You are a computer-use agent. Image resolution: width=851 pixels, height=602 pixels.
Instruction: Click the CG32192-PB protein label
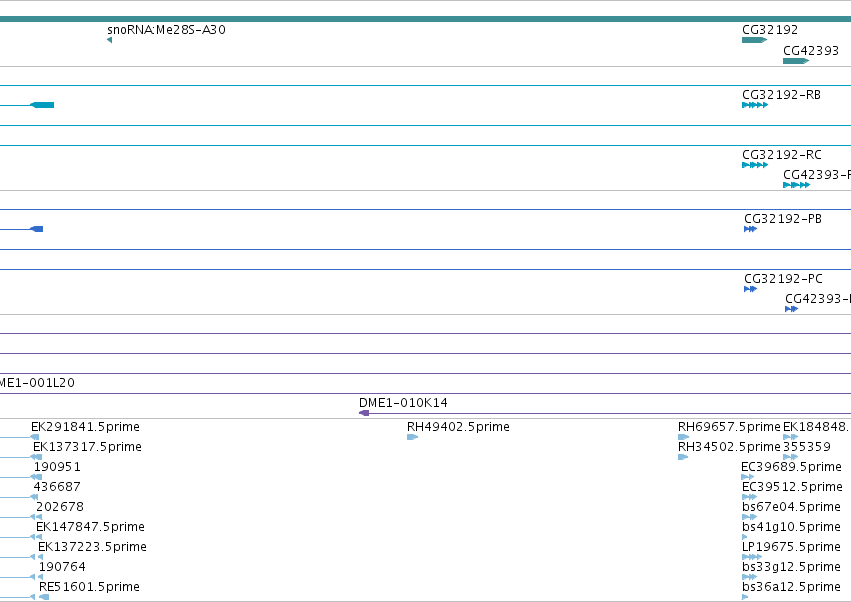coord(783,219)
